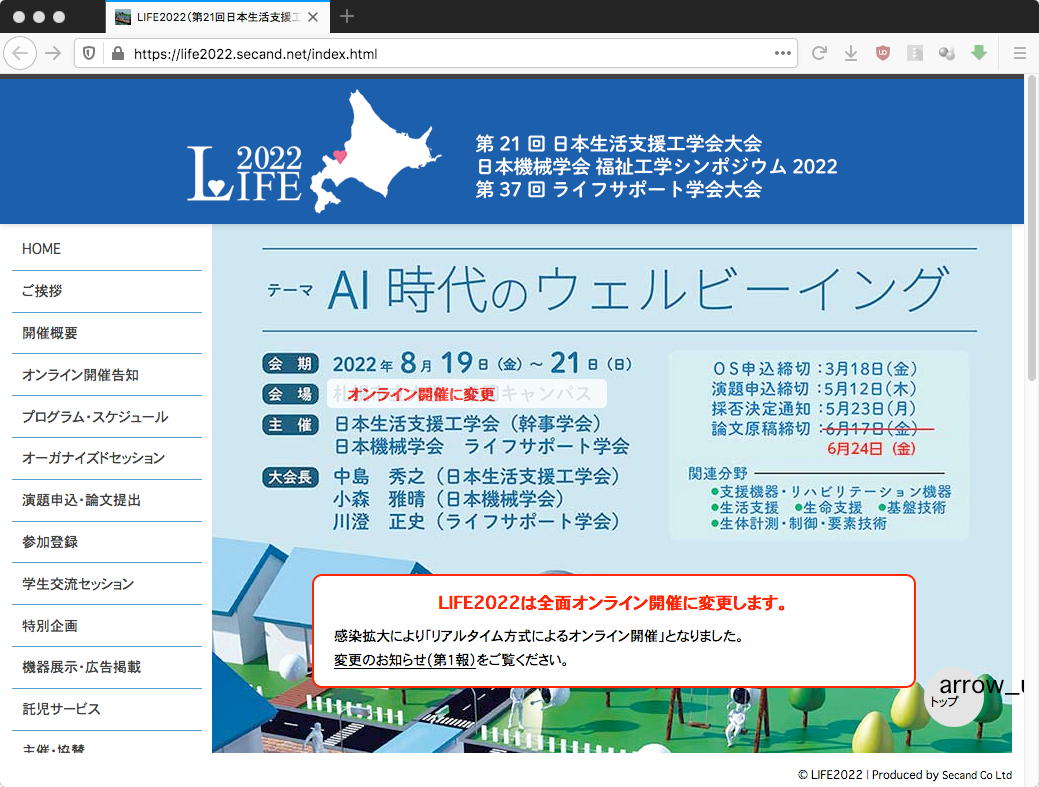
Task: Click the gray reader extension icon
Action: click(x=915, y=53)
